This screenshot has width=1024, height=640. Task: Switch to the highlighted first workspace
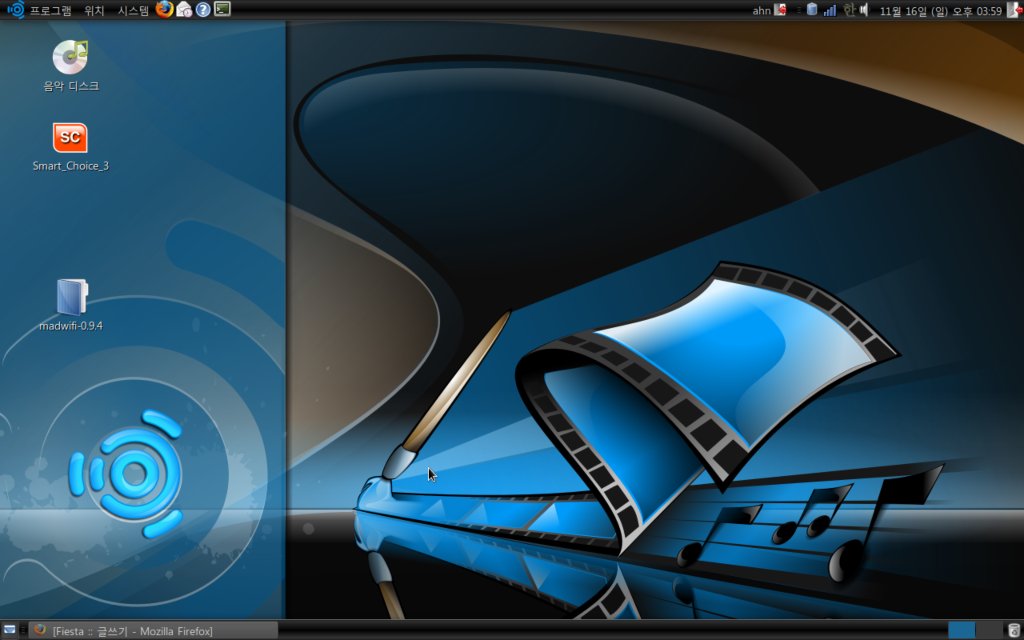[x=961, y=631]
